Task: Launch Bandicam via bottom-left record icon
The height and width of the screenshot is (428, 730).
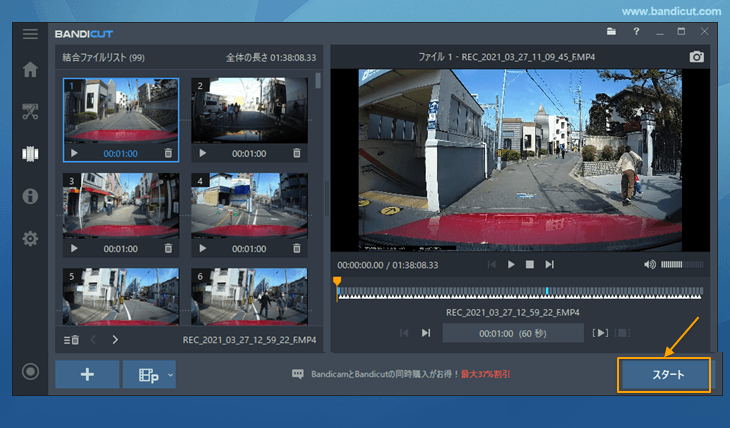Action: tap(30, 372)
